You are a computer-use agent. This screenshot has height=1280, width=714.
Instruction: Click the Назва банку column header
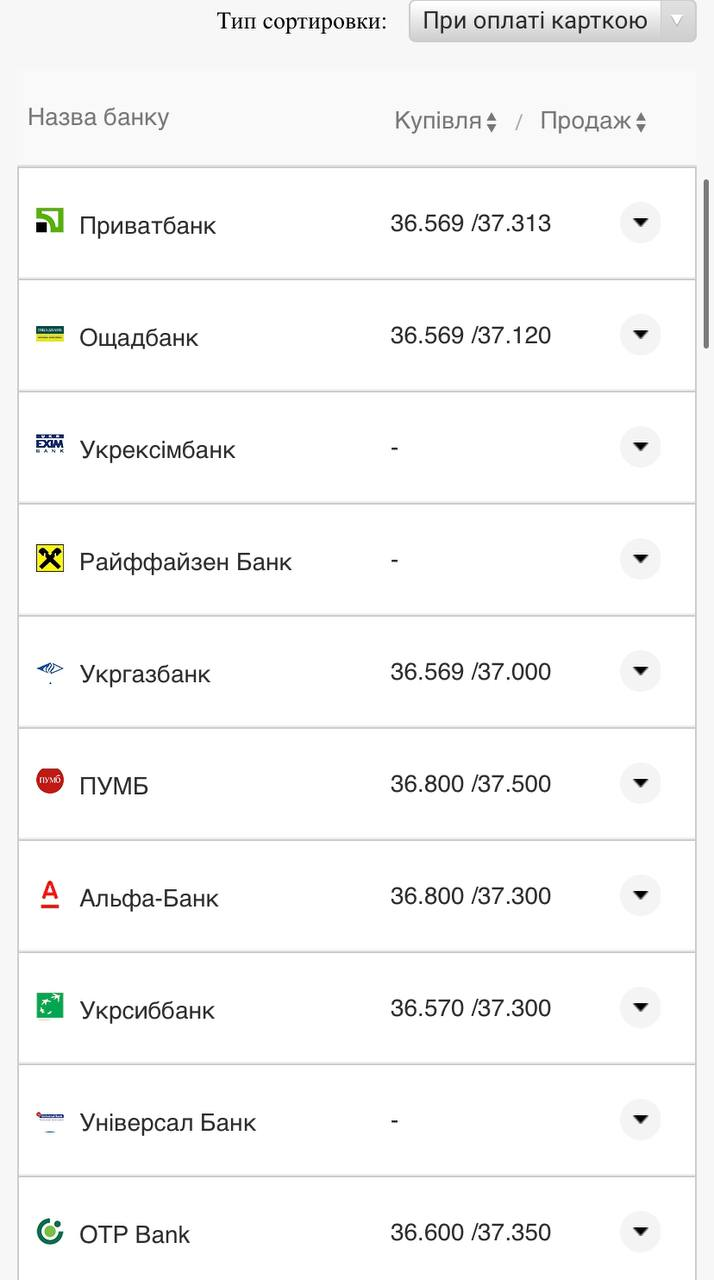[x=98, y=117]
